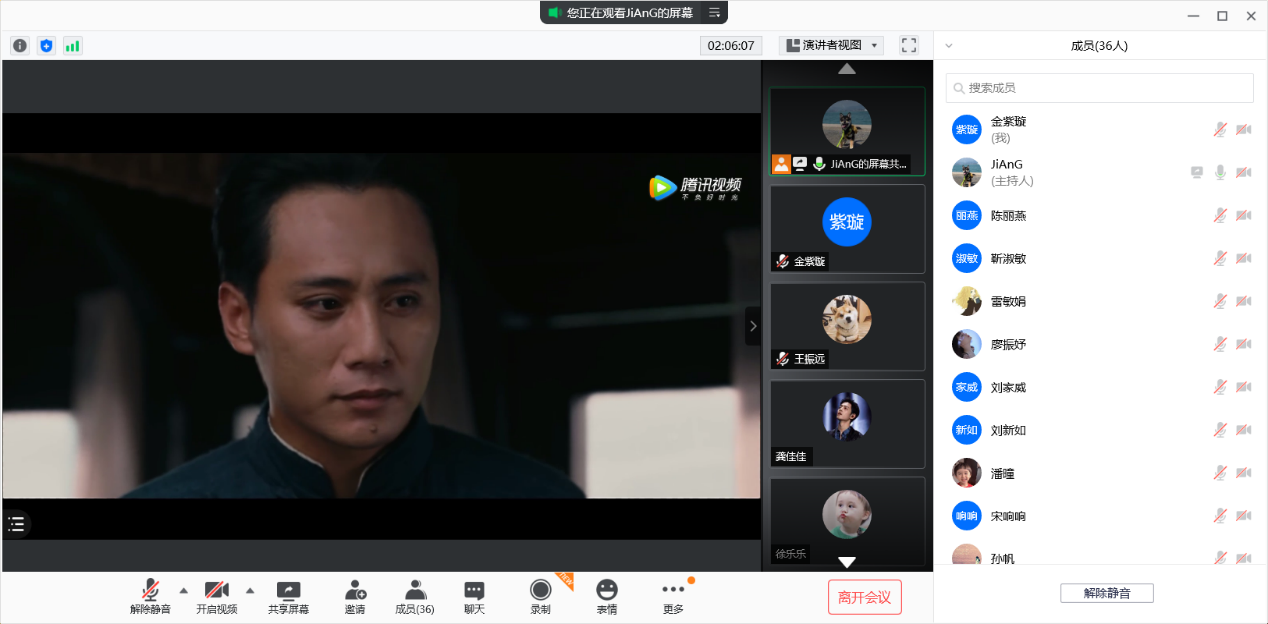Image resolution: width=1268 pixels, height=624 pixels.
Task: Click the muted mic icon for 靳淑敏
Action: tap(1220, 258)
